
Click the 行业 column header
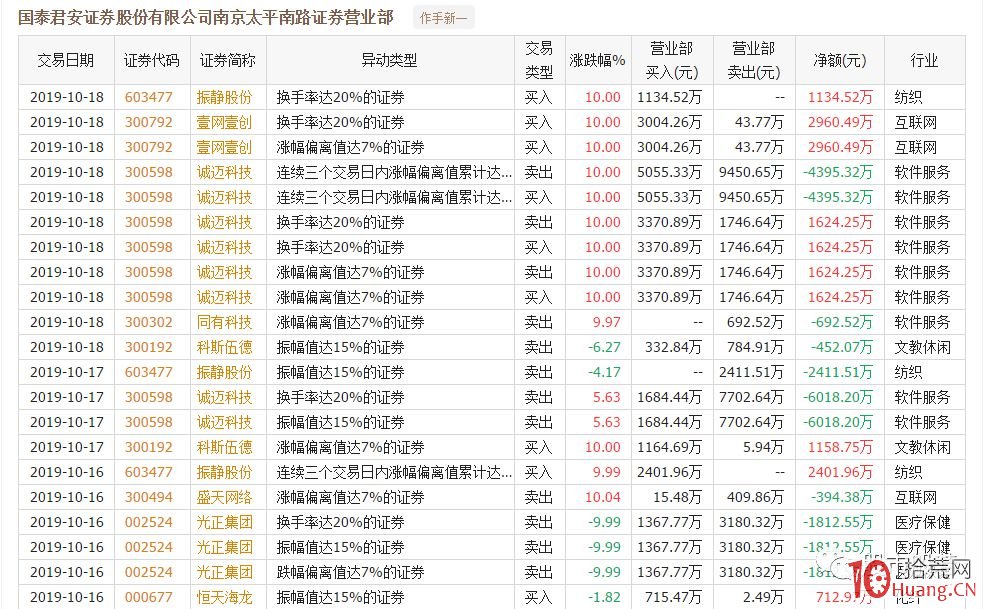pyautogui.click(x=926, y=60)
